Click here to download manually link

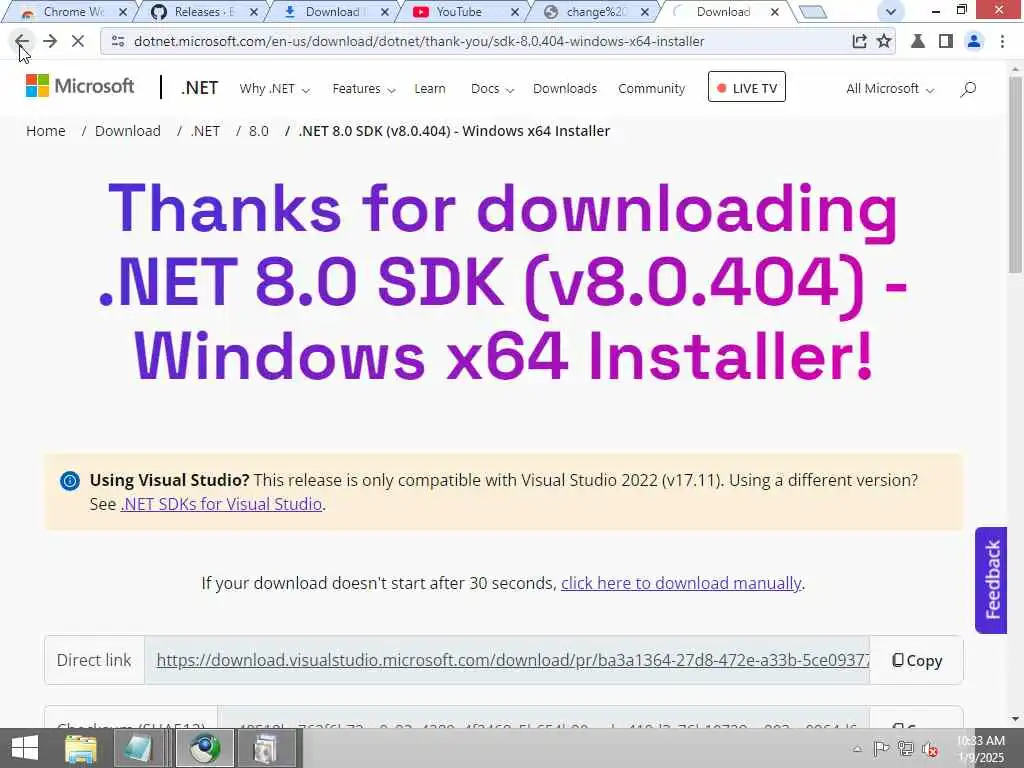(x=681, y=583)
